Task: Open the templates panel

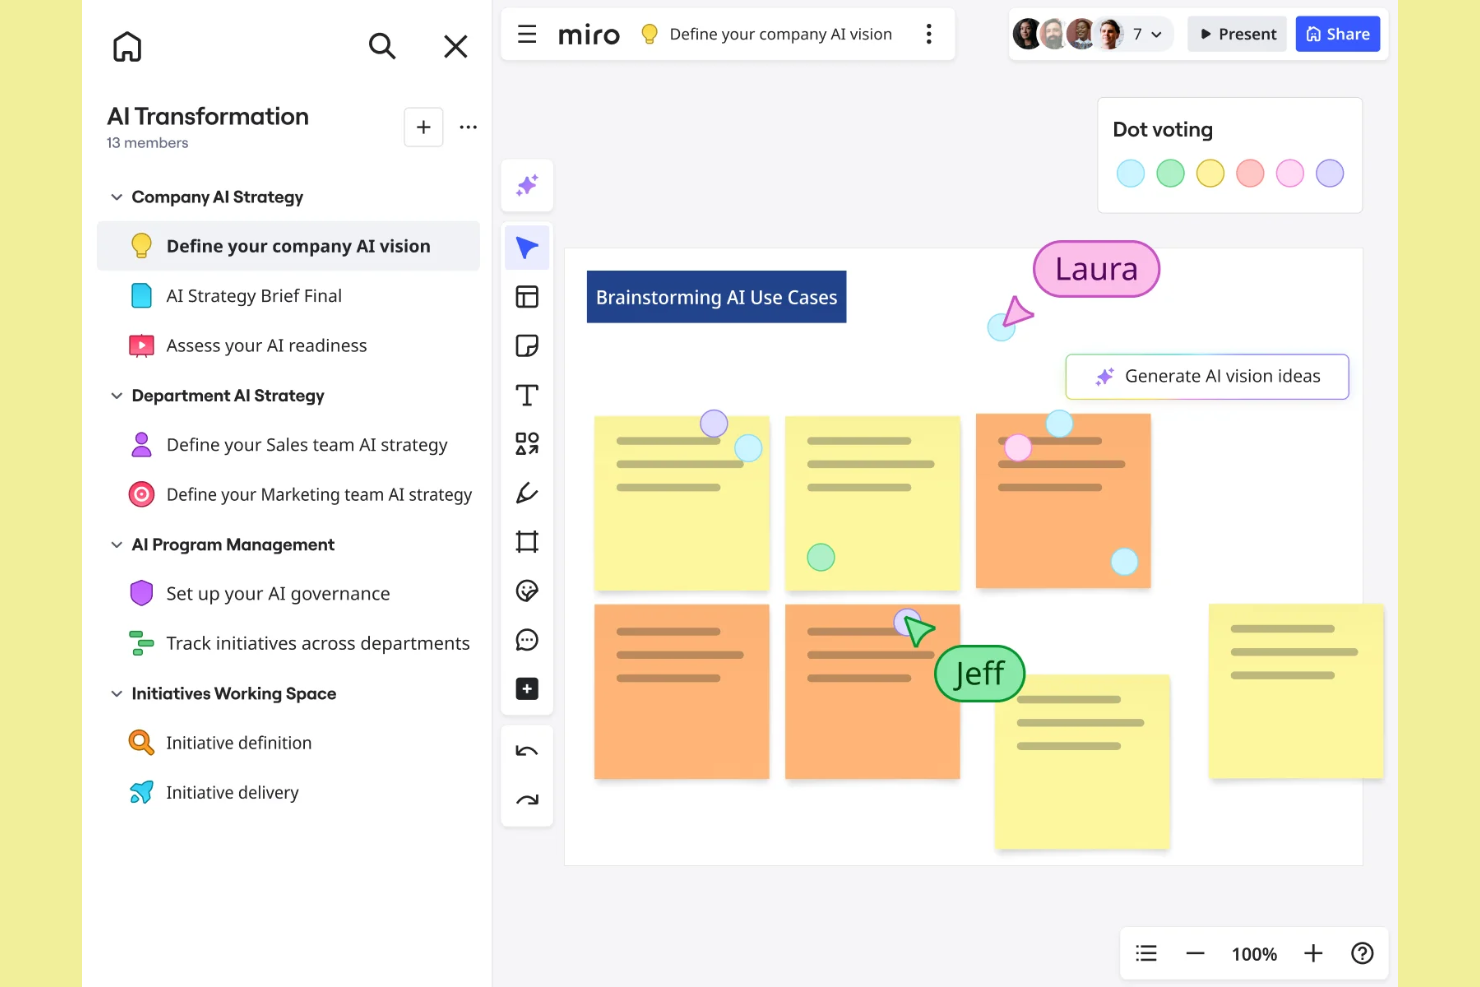Action: pos(527,296)
